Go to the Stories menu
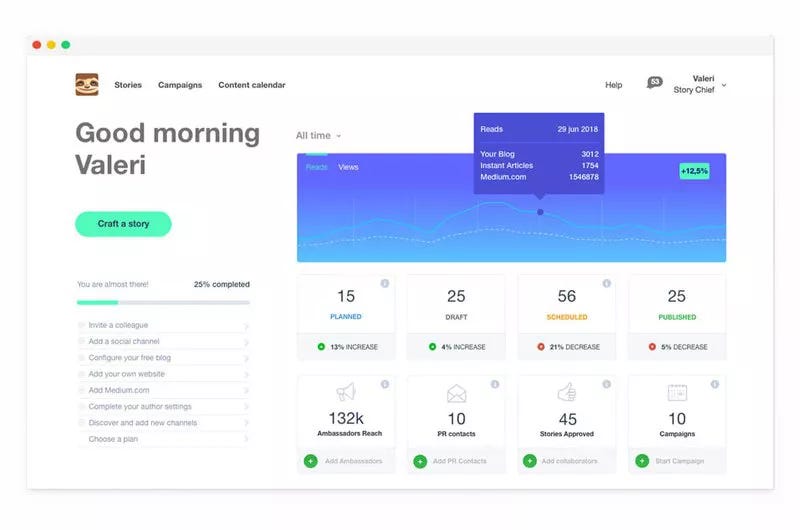 pyautogui.click(x=128, y=85)
